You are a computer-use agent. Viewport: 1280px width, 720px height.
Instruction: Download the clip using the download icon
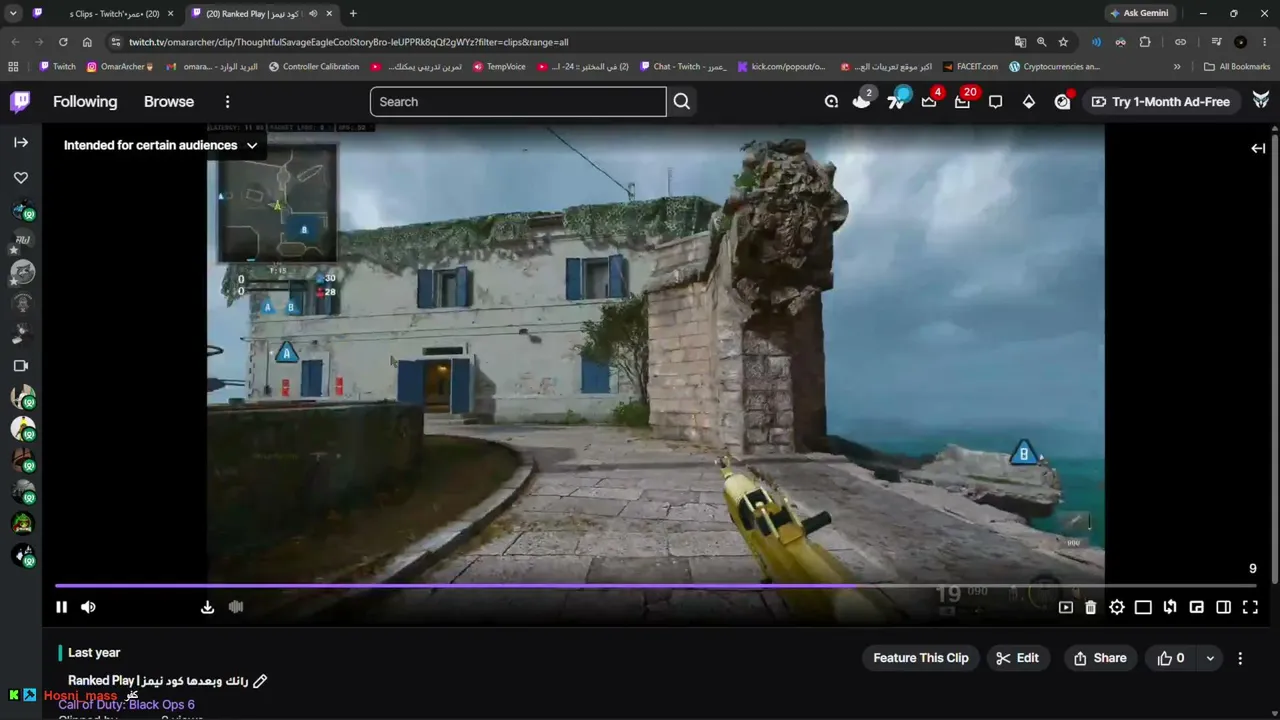pyautogui.click(x=207, y=607)
